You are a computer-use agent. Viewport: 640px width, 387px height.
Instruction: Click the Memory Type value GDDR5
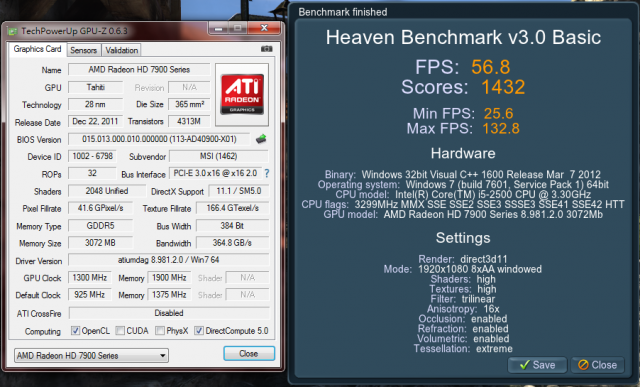pyautogui.click(x=100, y=226)
